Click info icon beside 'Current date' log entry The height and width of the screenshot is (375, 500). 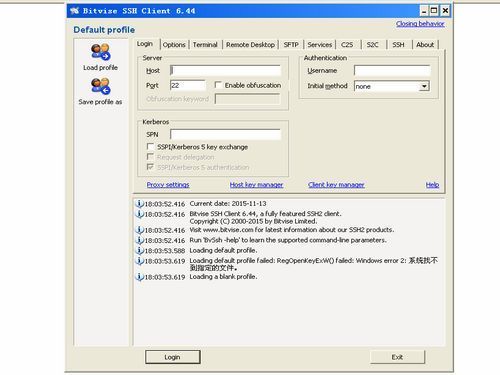click(x=139, y=203)
